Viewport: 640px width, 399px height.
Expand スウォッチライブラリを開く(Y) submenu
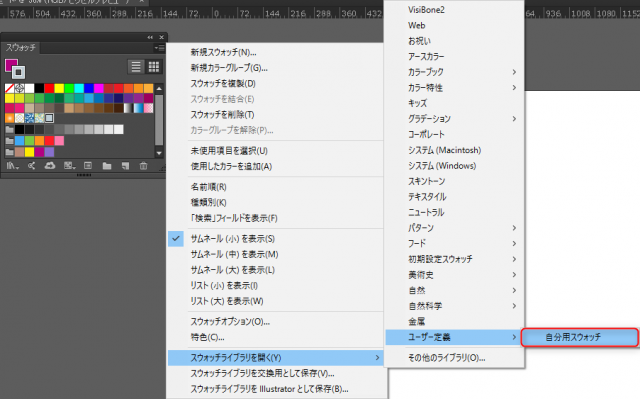[x=276, y=358]
